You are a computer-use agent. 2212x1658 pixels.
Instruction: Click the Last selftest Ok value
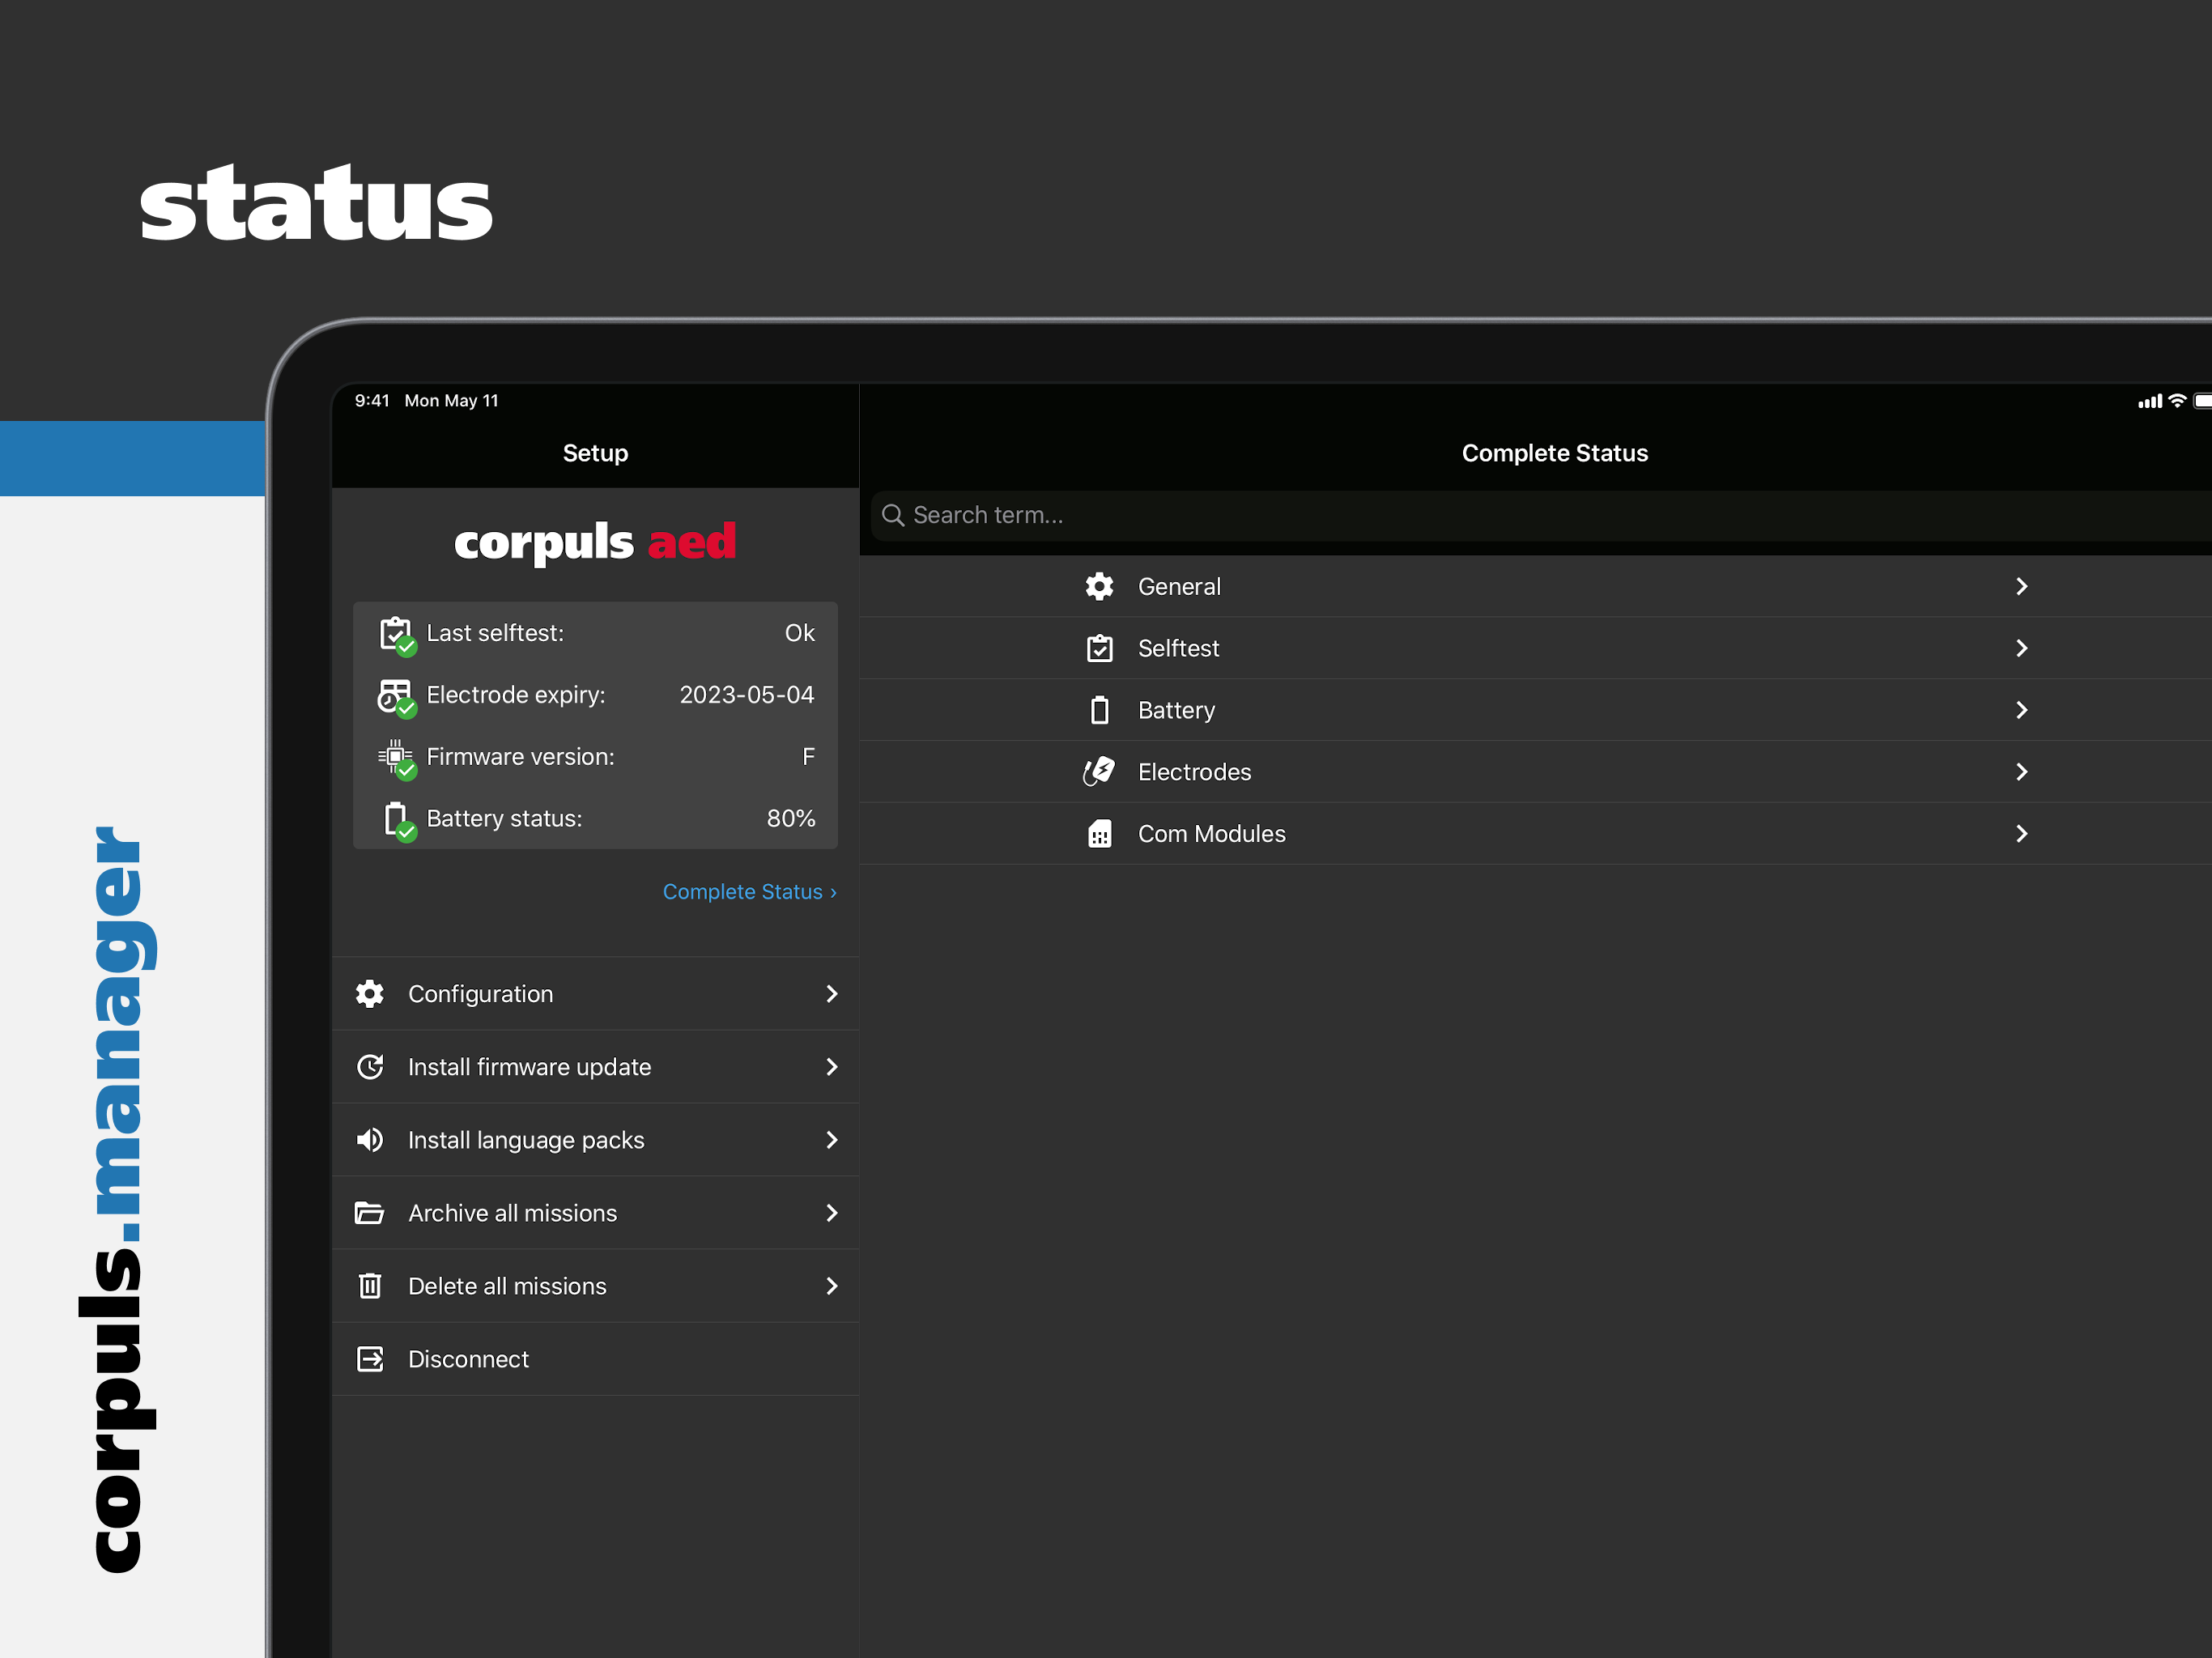click(800, 633)
